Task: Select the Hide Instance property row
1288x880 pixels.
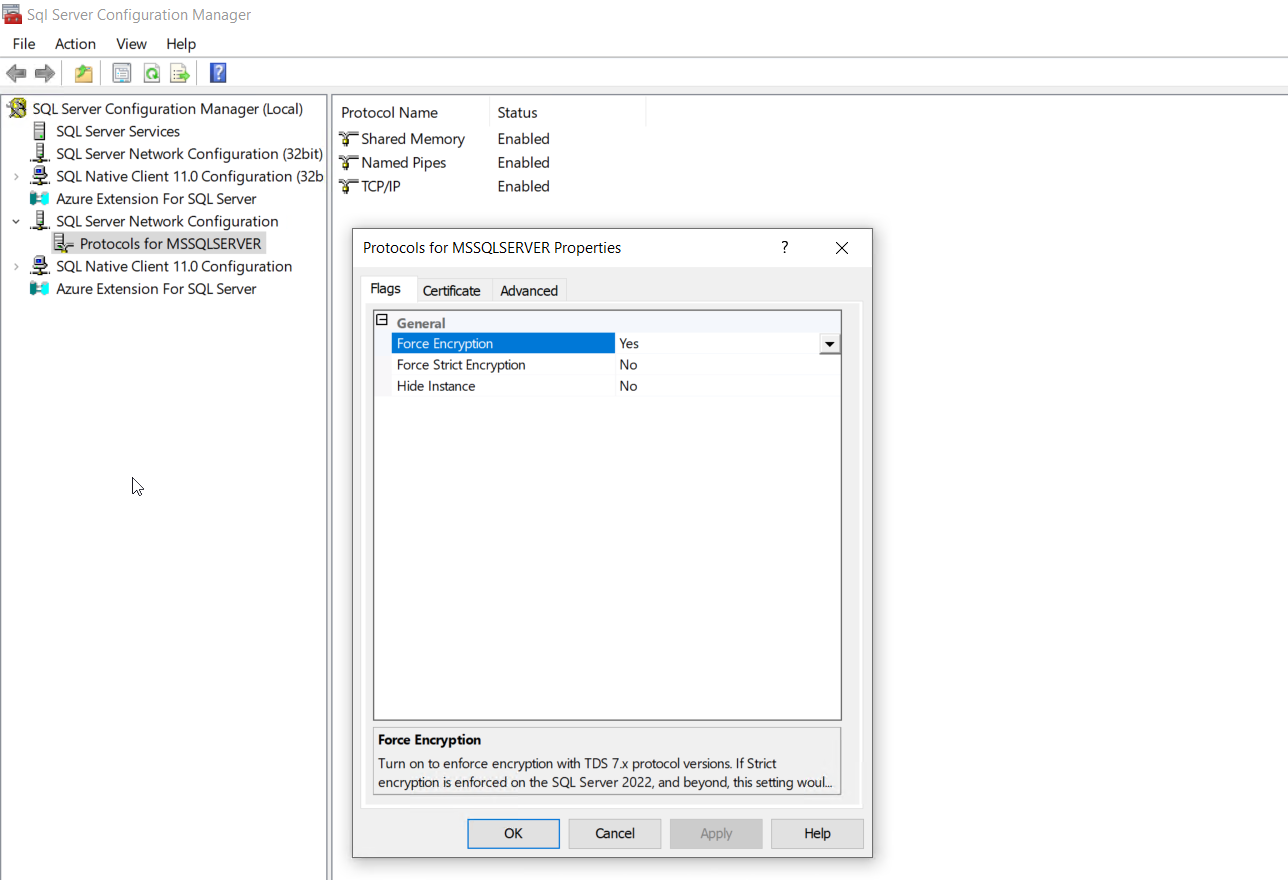Action: point(616,386)
